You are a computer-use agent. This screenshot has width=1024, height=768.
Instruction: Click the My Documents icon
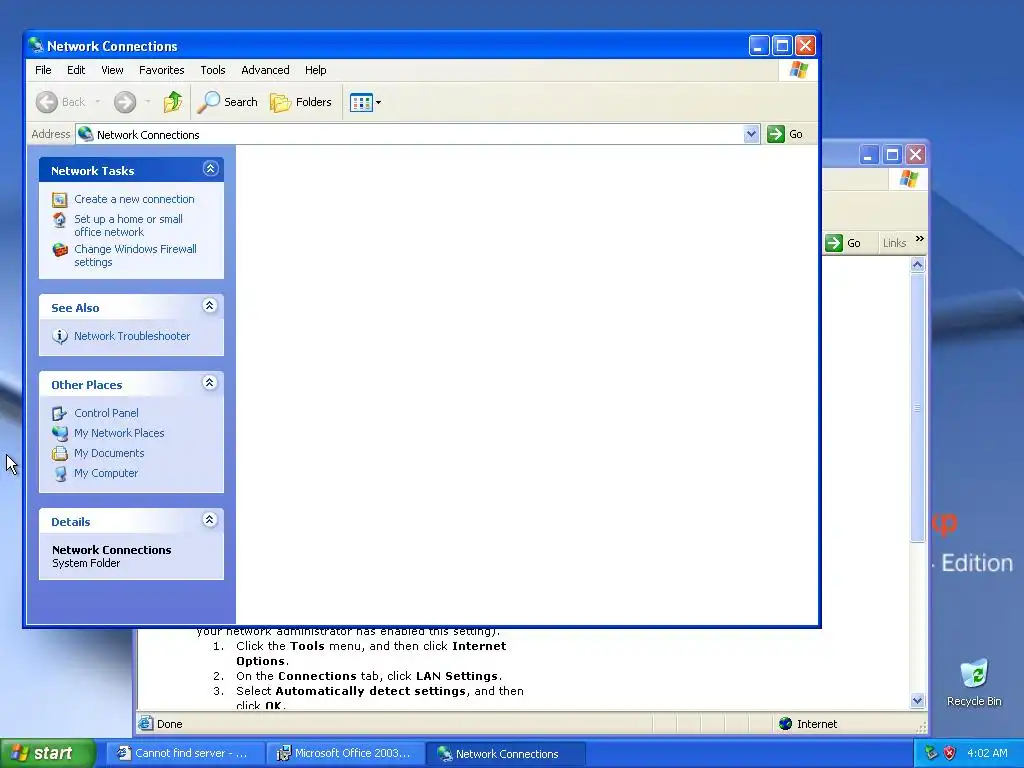(x=59, y=453)
